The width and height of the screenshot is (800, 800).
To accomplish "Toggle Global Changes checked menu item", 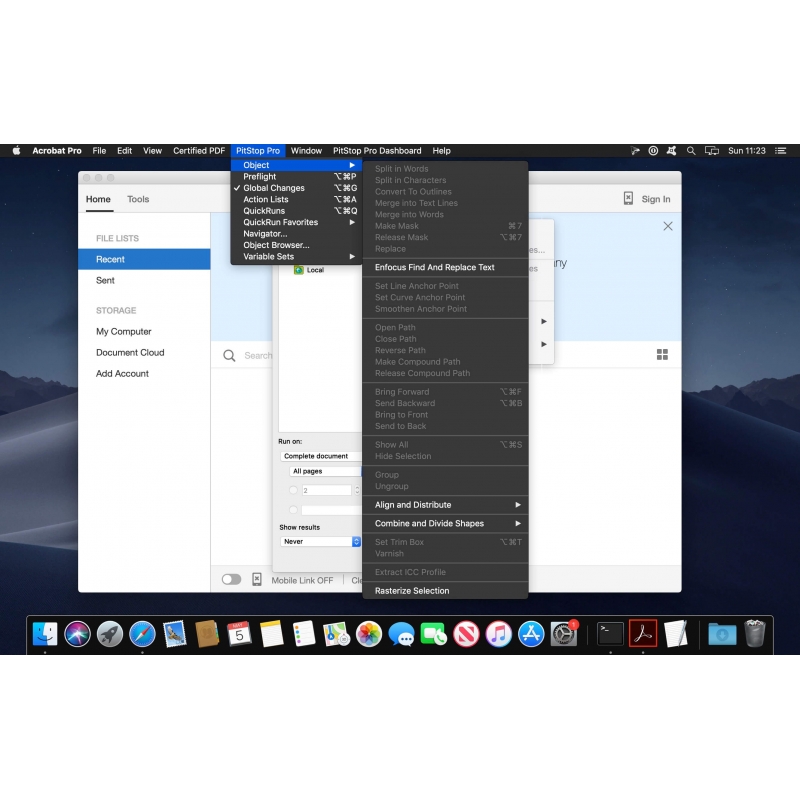I will click(296, 188).
